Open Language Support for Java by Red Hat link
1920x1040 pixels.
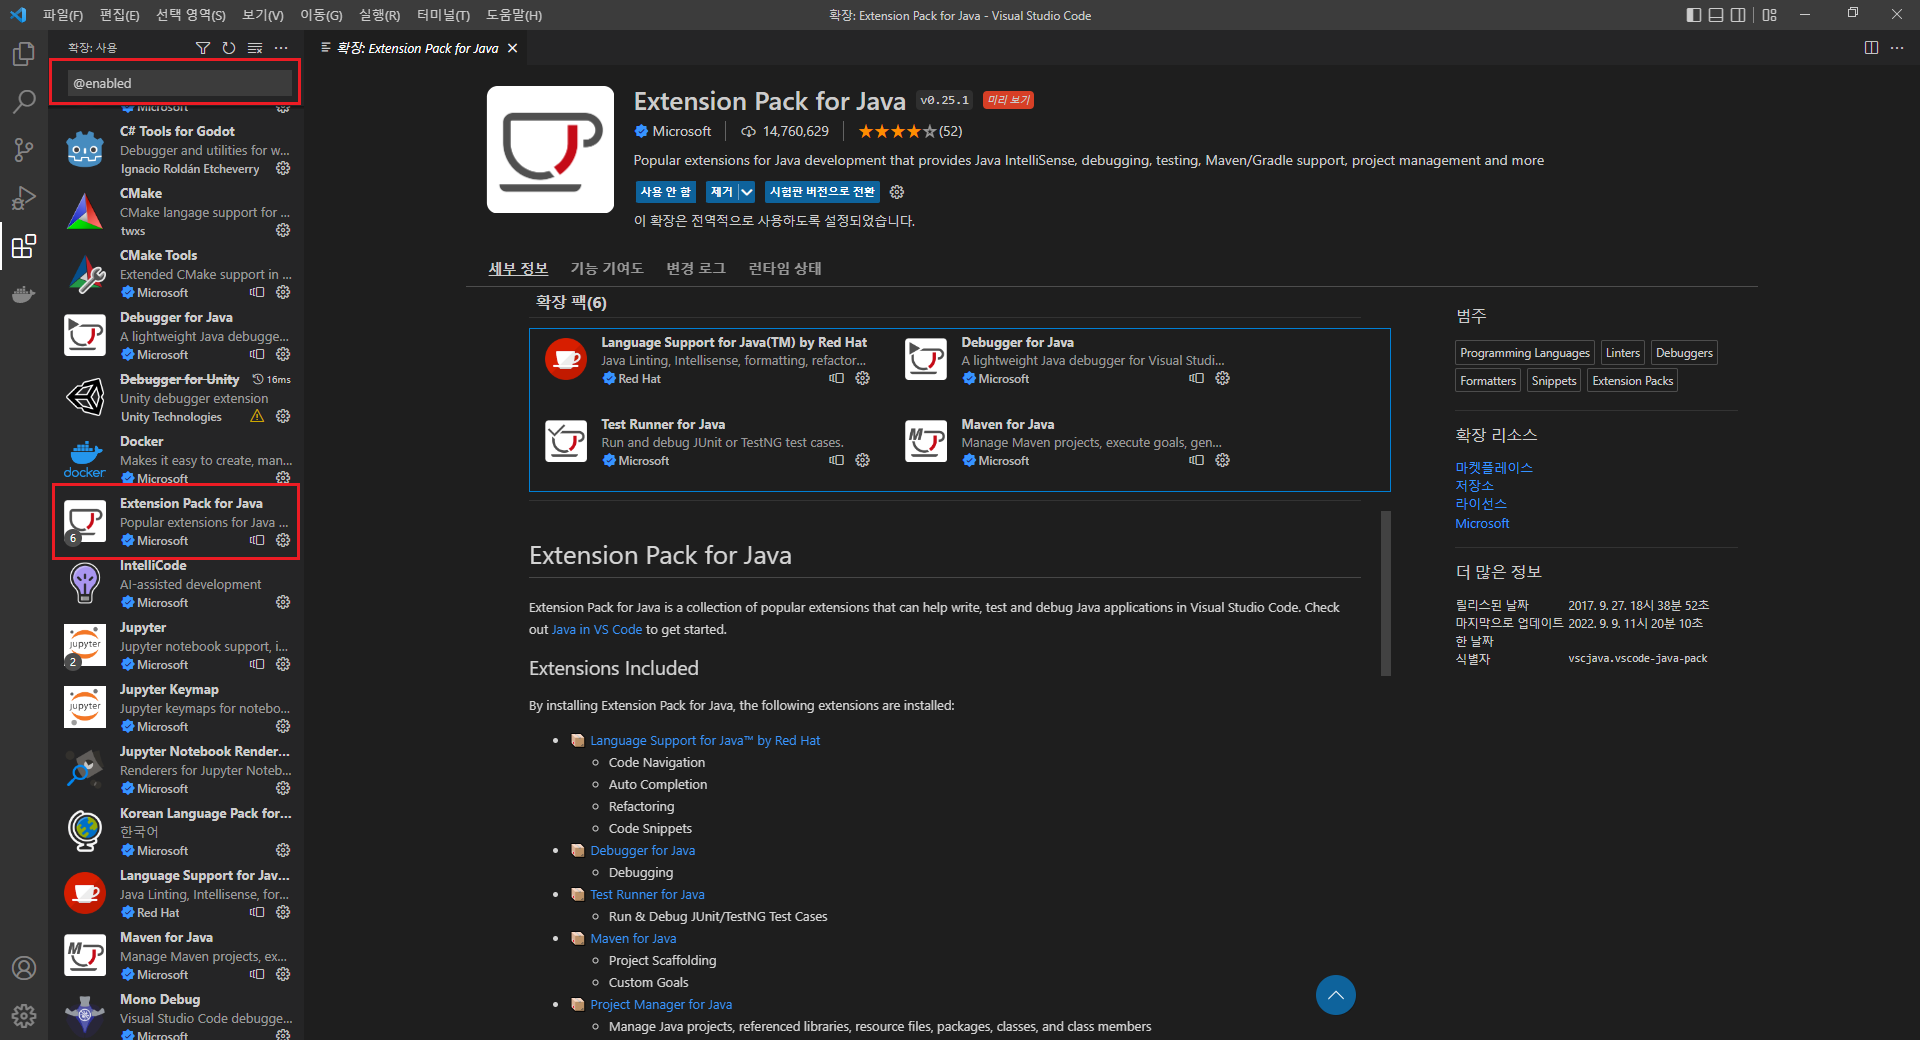pyautogui.click(x=705, y=740)
